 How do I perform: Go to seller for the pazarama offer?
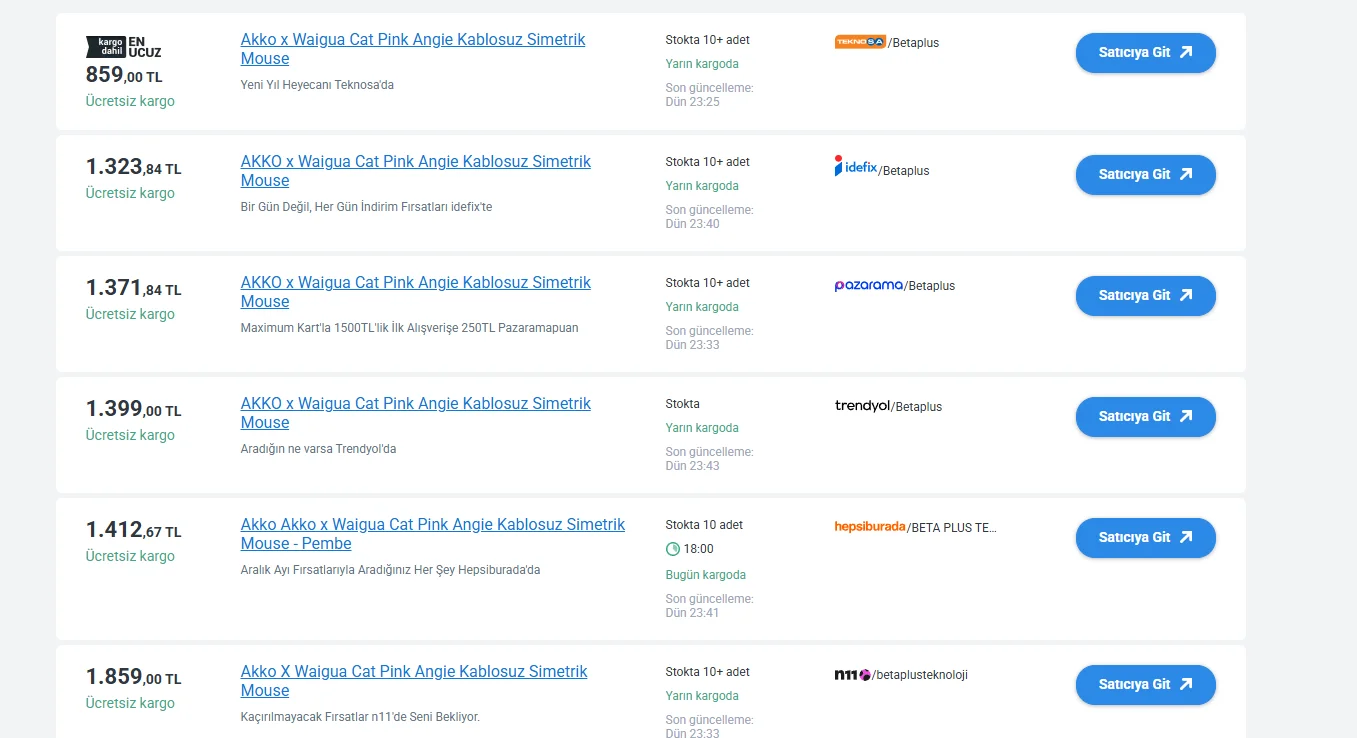click(1145, 296)
